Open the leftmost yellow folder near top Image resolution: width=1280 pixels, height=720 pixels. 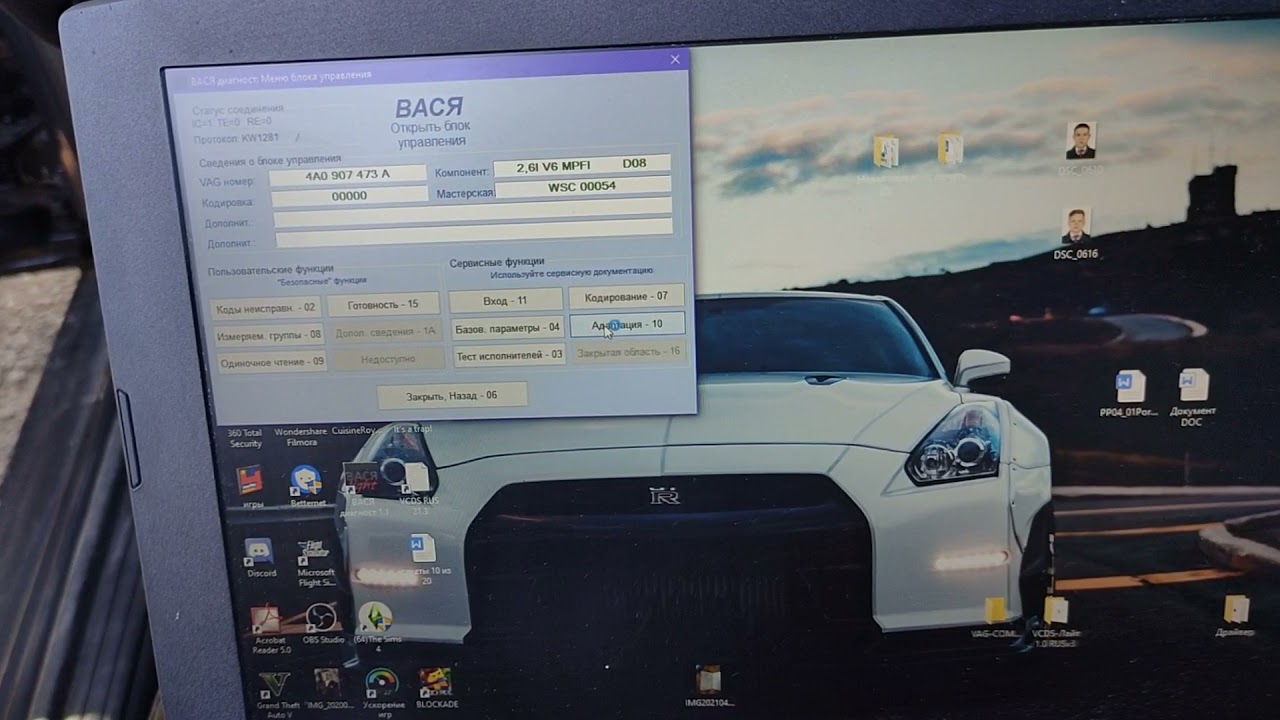[x=886, y=152]
